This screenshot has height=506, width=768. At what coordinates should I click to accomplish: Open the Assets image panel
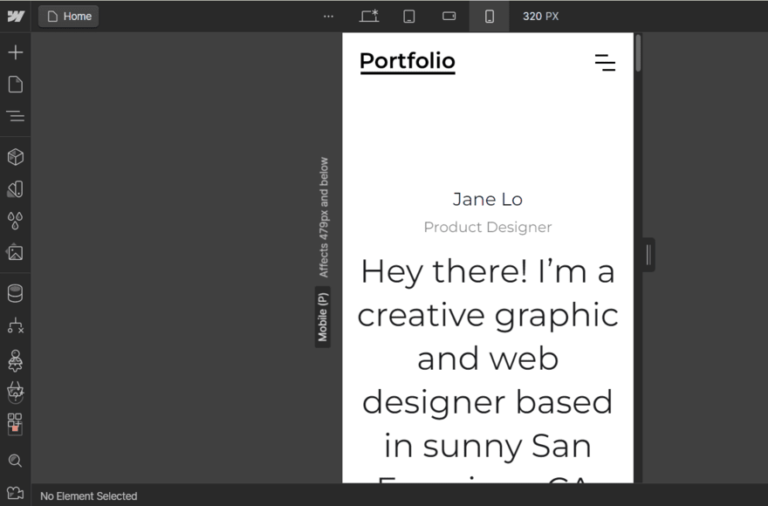click(15, 252)
